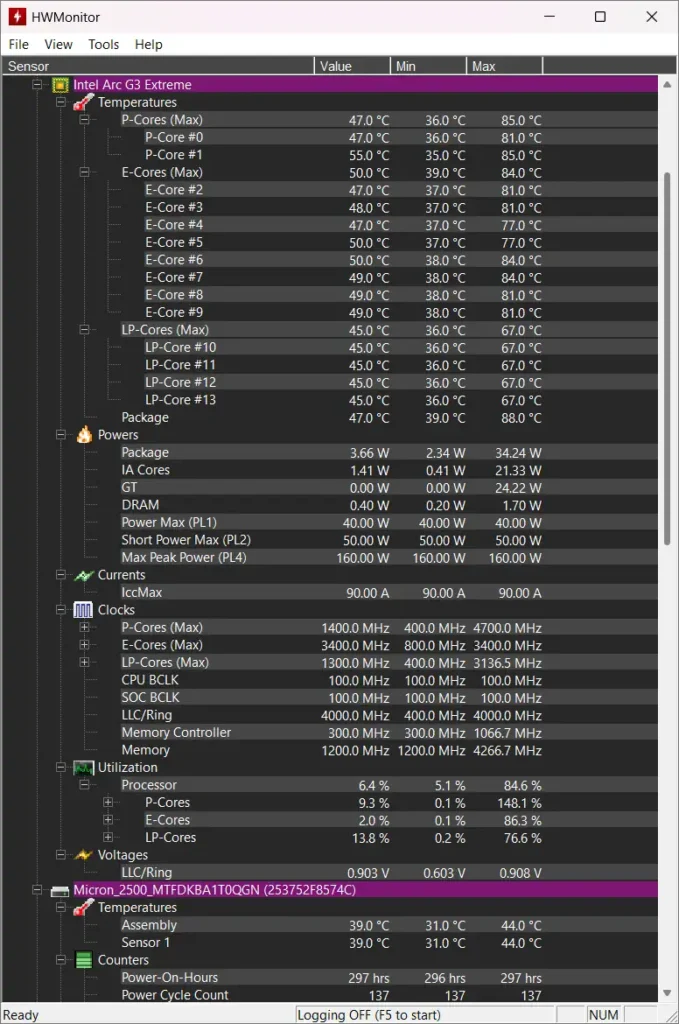Collapse the Micron_2500 drive node
Viewport: 679px width, 1024px height.
click(x=37, y=890)
